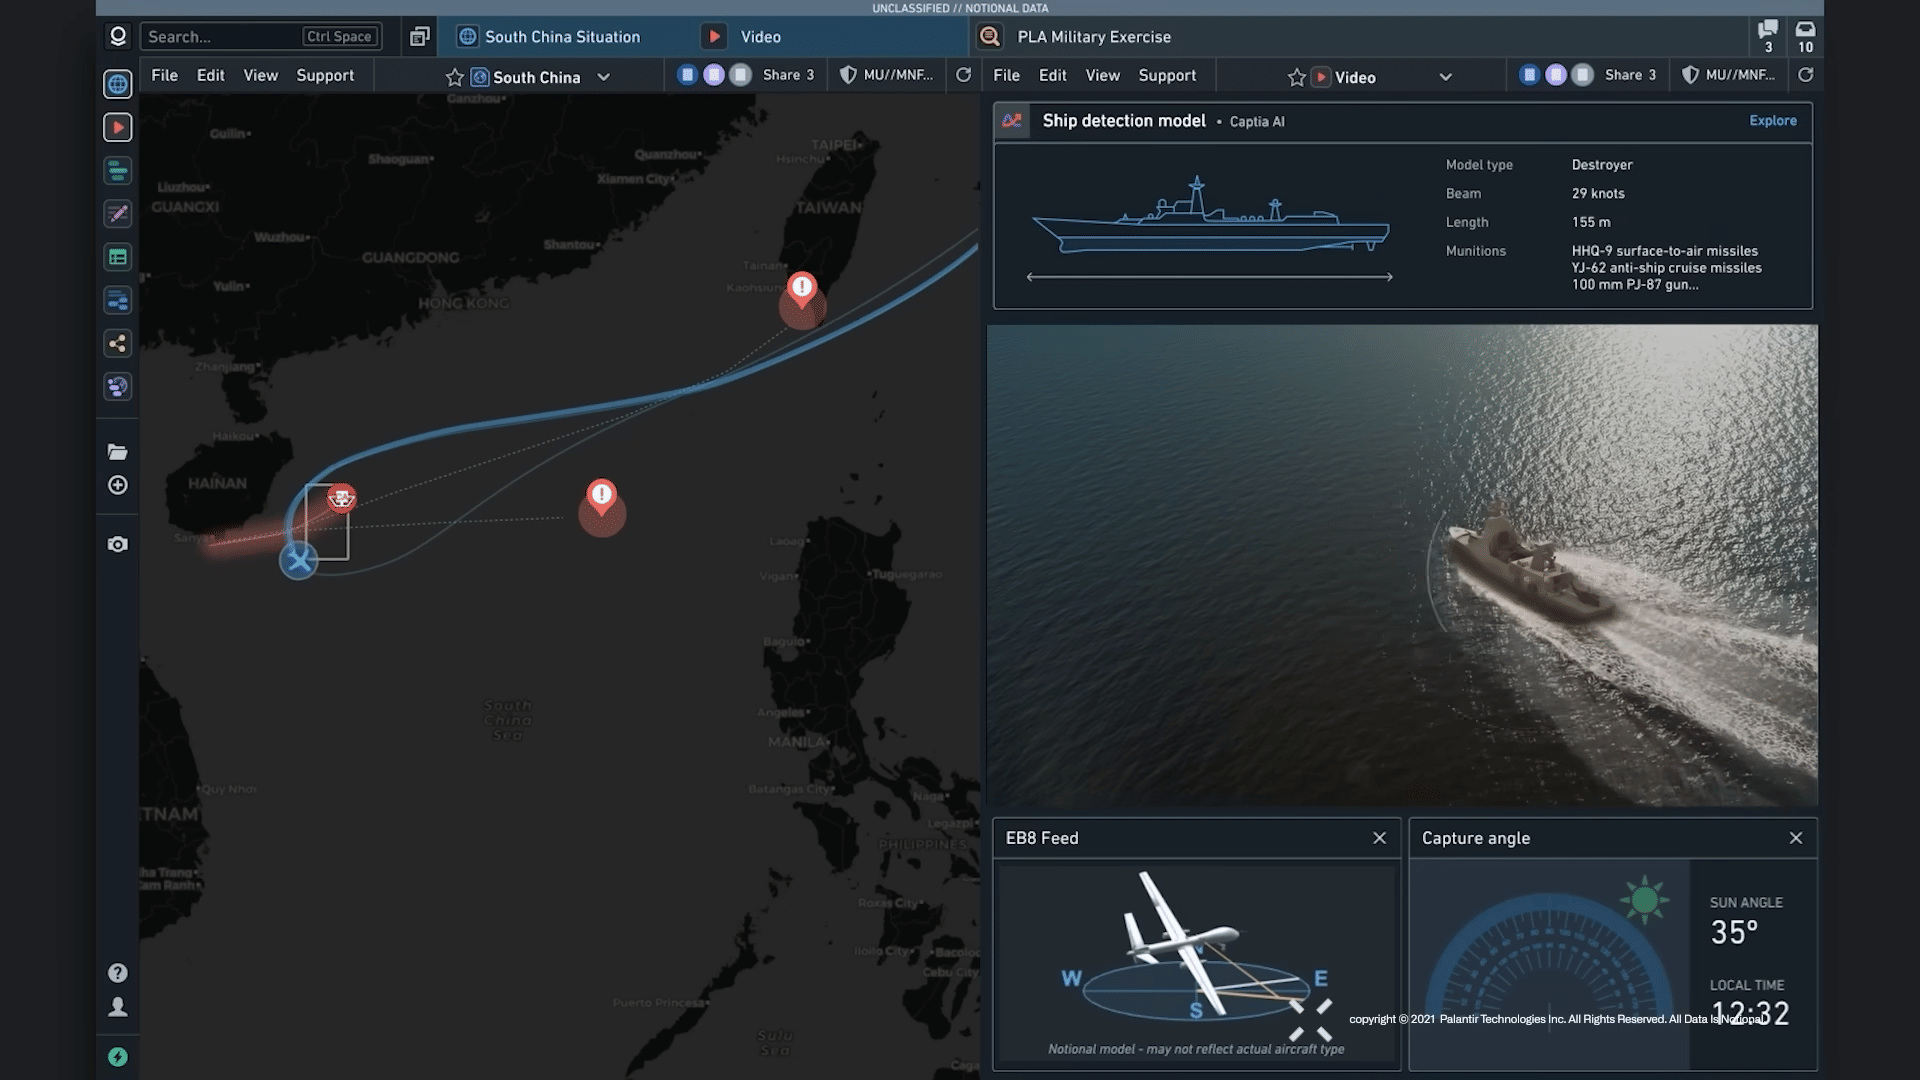This screenshot has height=1080, width=1920.
Task: Open MU//MNF classification selector in video pane
Action: click(1728, 75)
